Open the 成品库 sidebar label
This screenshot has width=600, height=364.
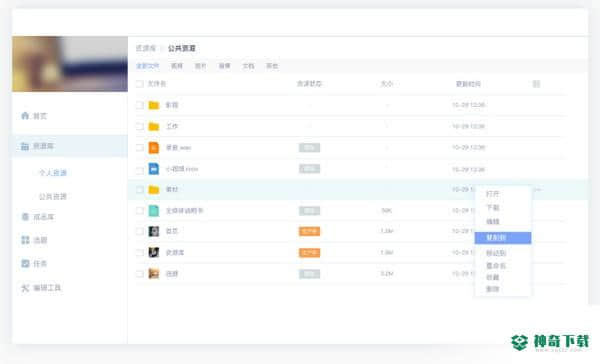(x=44, y=217)
